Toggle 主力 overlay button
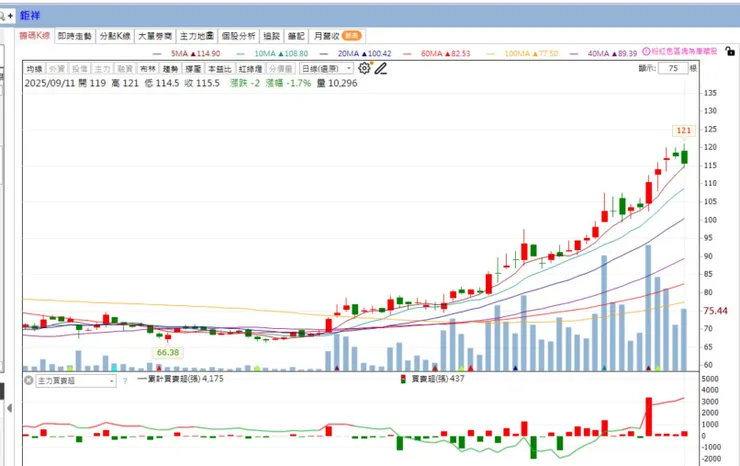Viewport: 740px width, 466px height. [102, 69]
